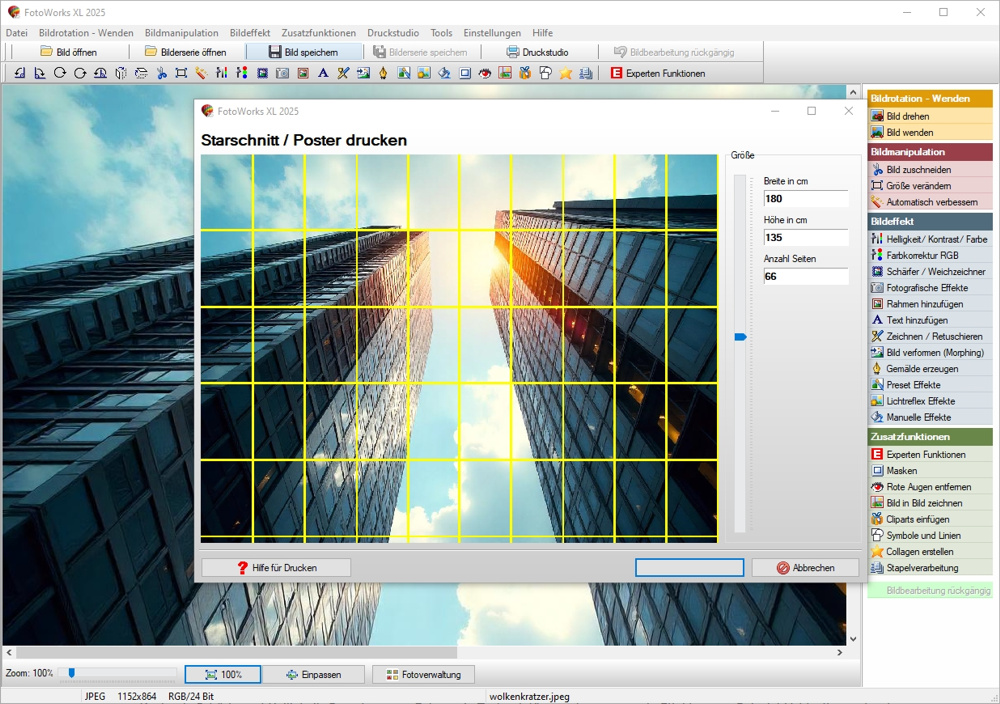Click the red eye removal icon in the toolbar
Screen dimensions: 1000x704
point(485,73)
